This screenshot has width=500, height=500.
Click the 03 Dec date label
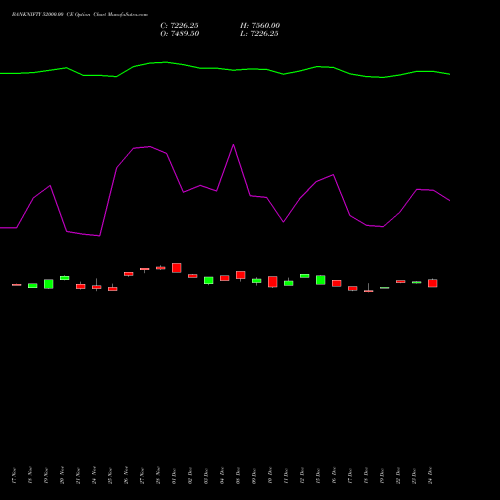[206, 476]
